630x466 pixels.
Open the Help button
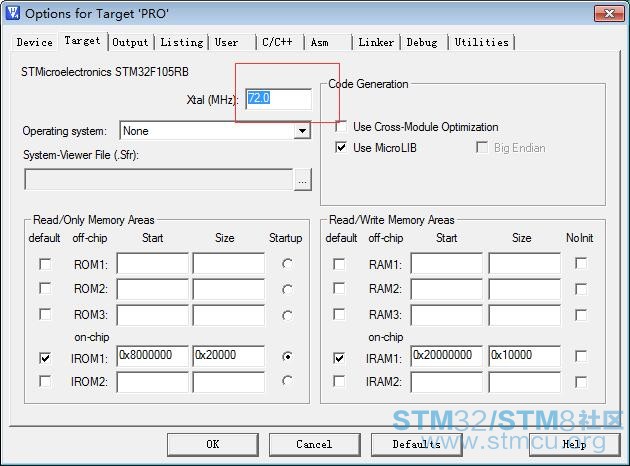pos(575,444)
